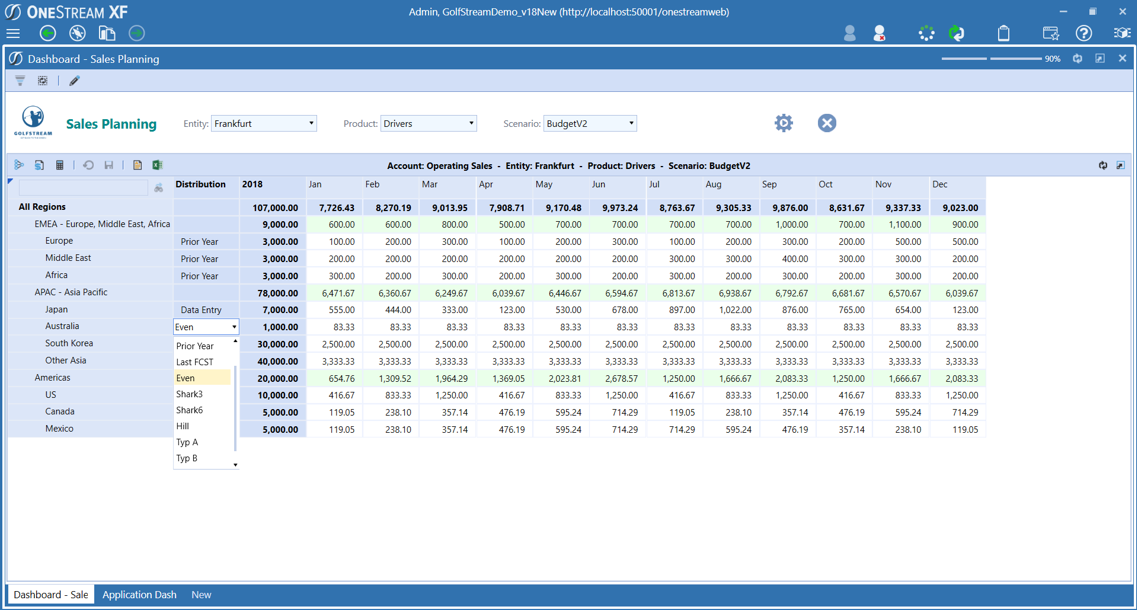Click the pencil edit dashboard icon
This screenshot has height=610, width=1137.
point(74,81)
